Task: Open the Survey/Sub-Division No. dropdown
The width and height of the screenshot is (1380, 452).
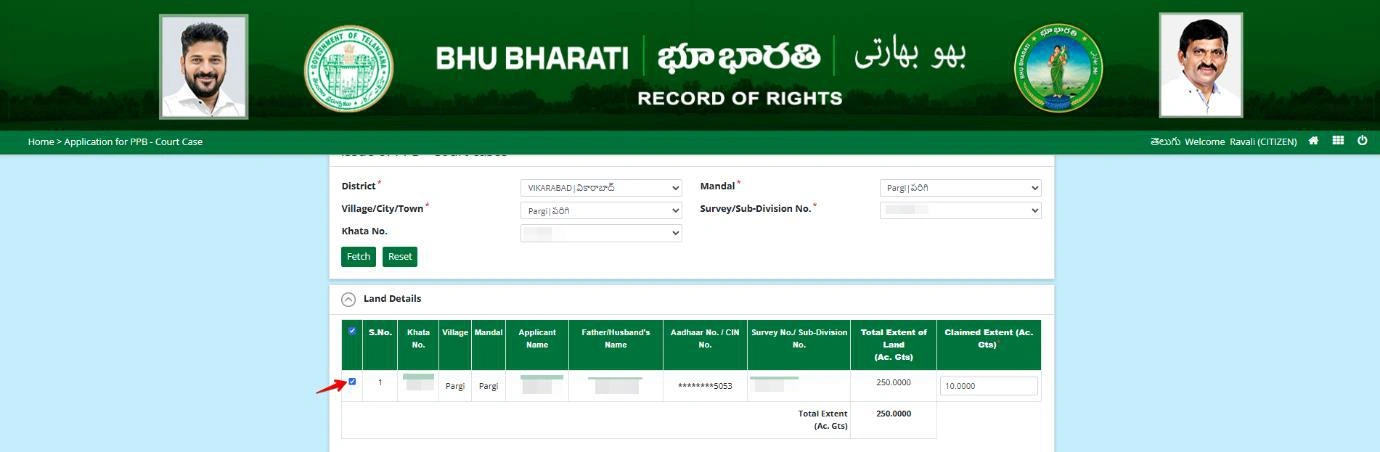Action: [x=961, y=211]
